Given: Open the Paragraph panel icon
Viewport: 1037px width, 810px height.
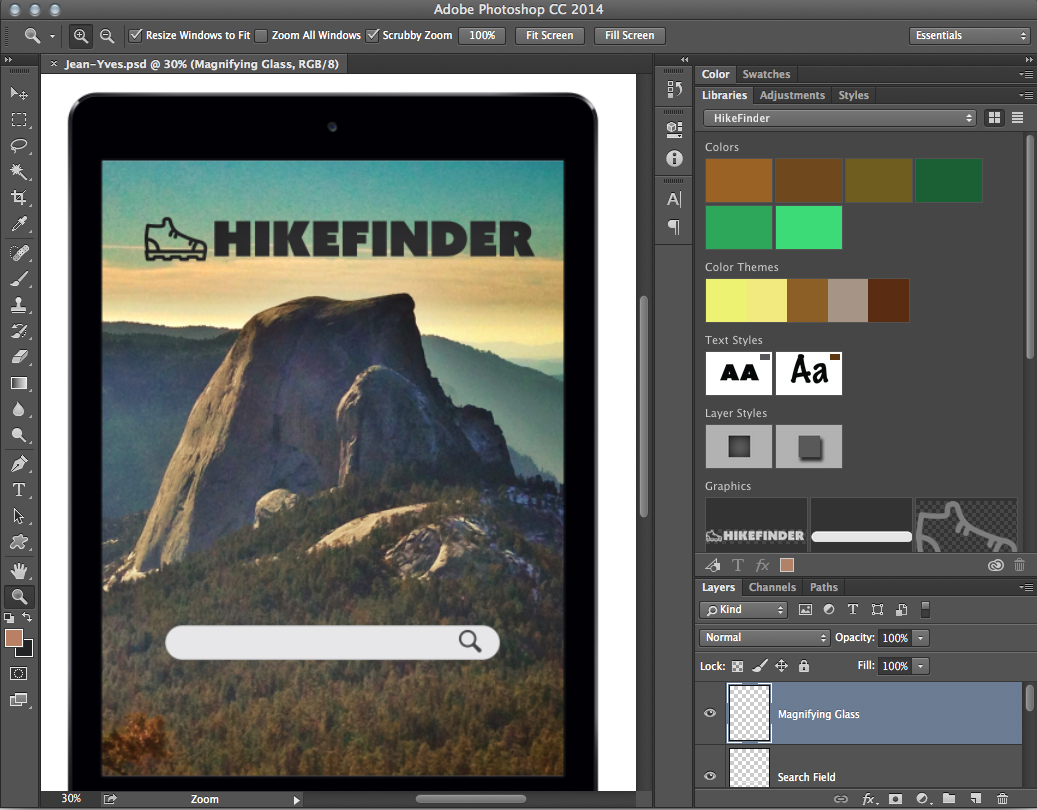Looking at the screenshot, I should [x=674, y=227].
